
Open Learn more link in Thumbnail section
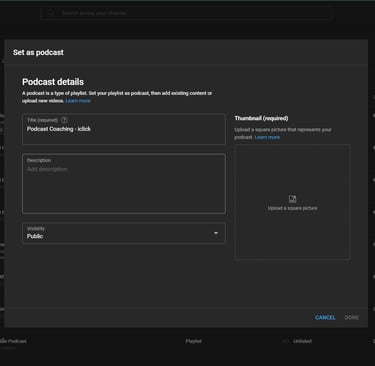267,137
